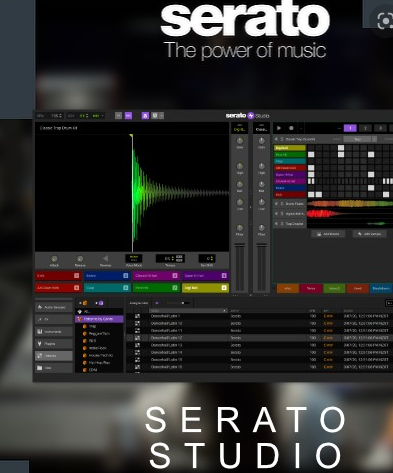Click the Add Sample button
This screenshot has height=473, width=393.
pos(369,234)
